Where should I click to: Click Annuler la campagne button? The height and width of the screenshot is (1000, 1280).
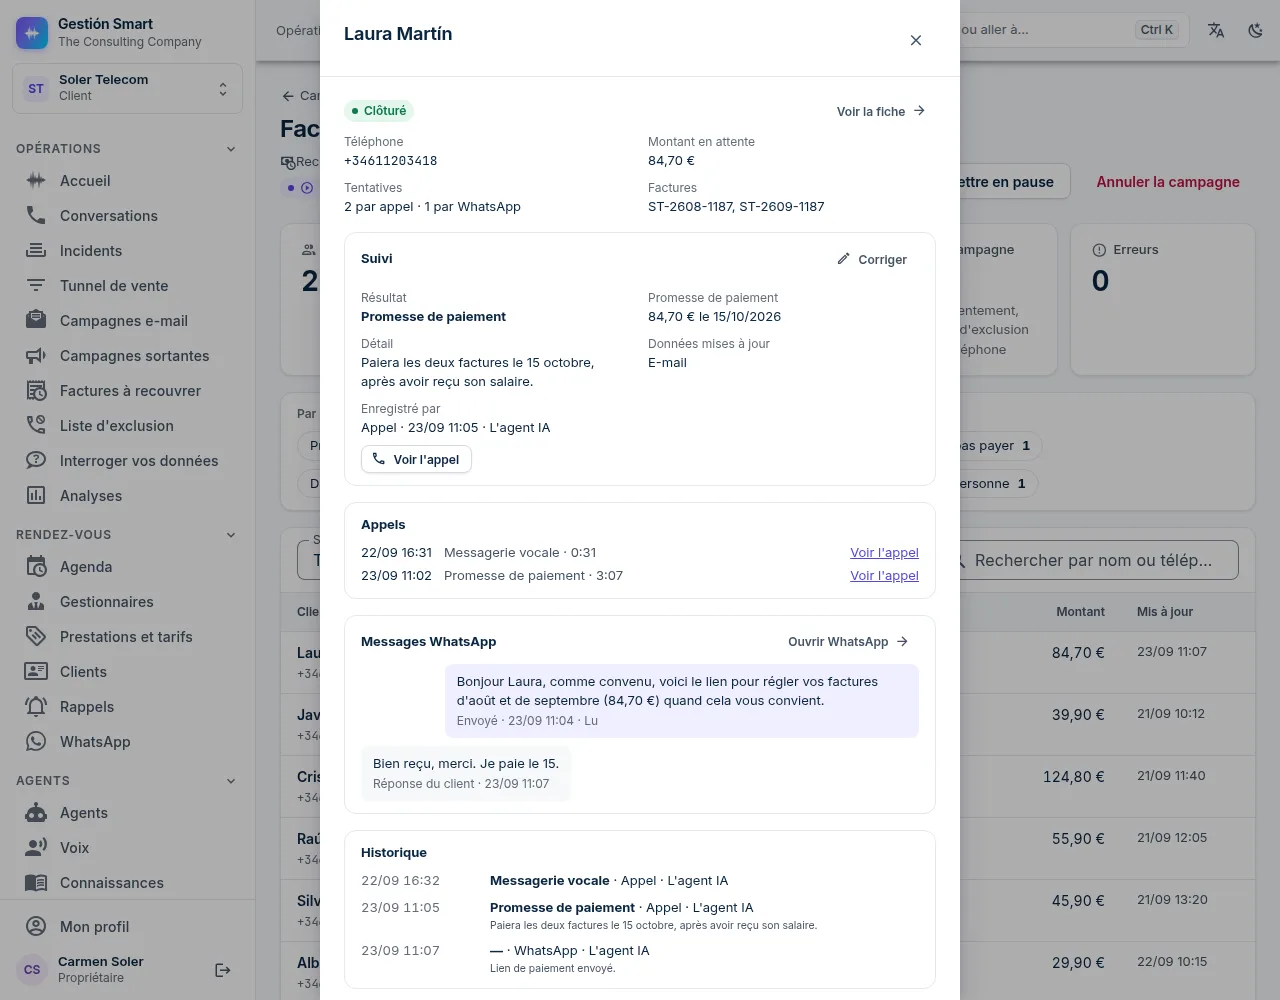(1168, 182)
